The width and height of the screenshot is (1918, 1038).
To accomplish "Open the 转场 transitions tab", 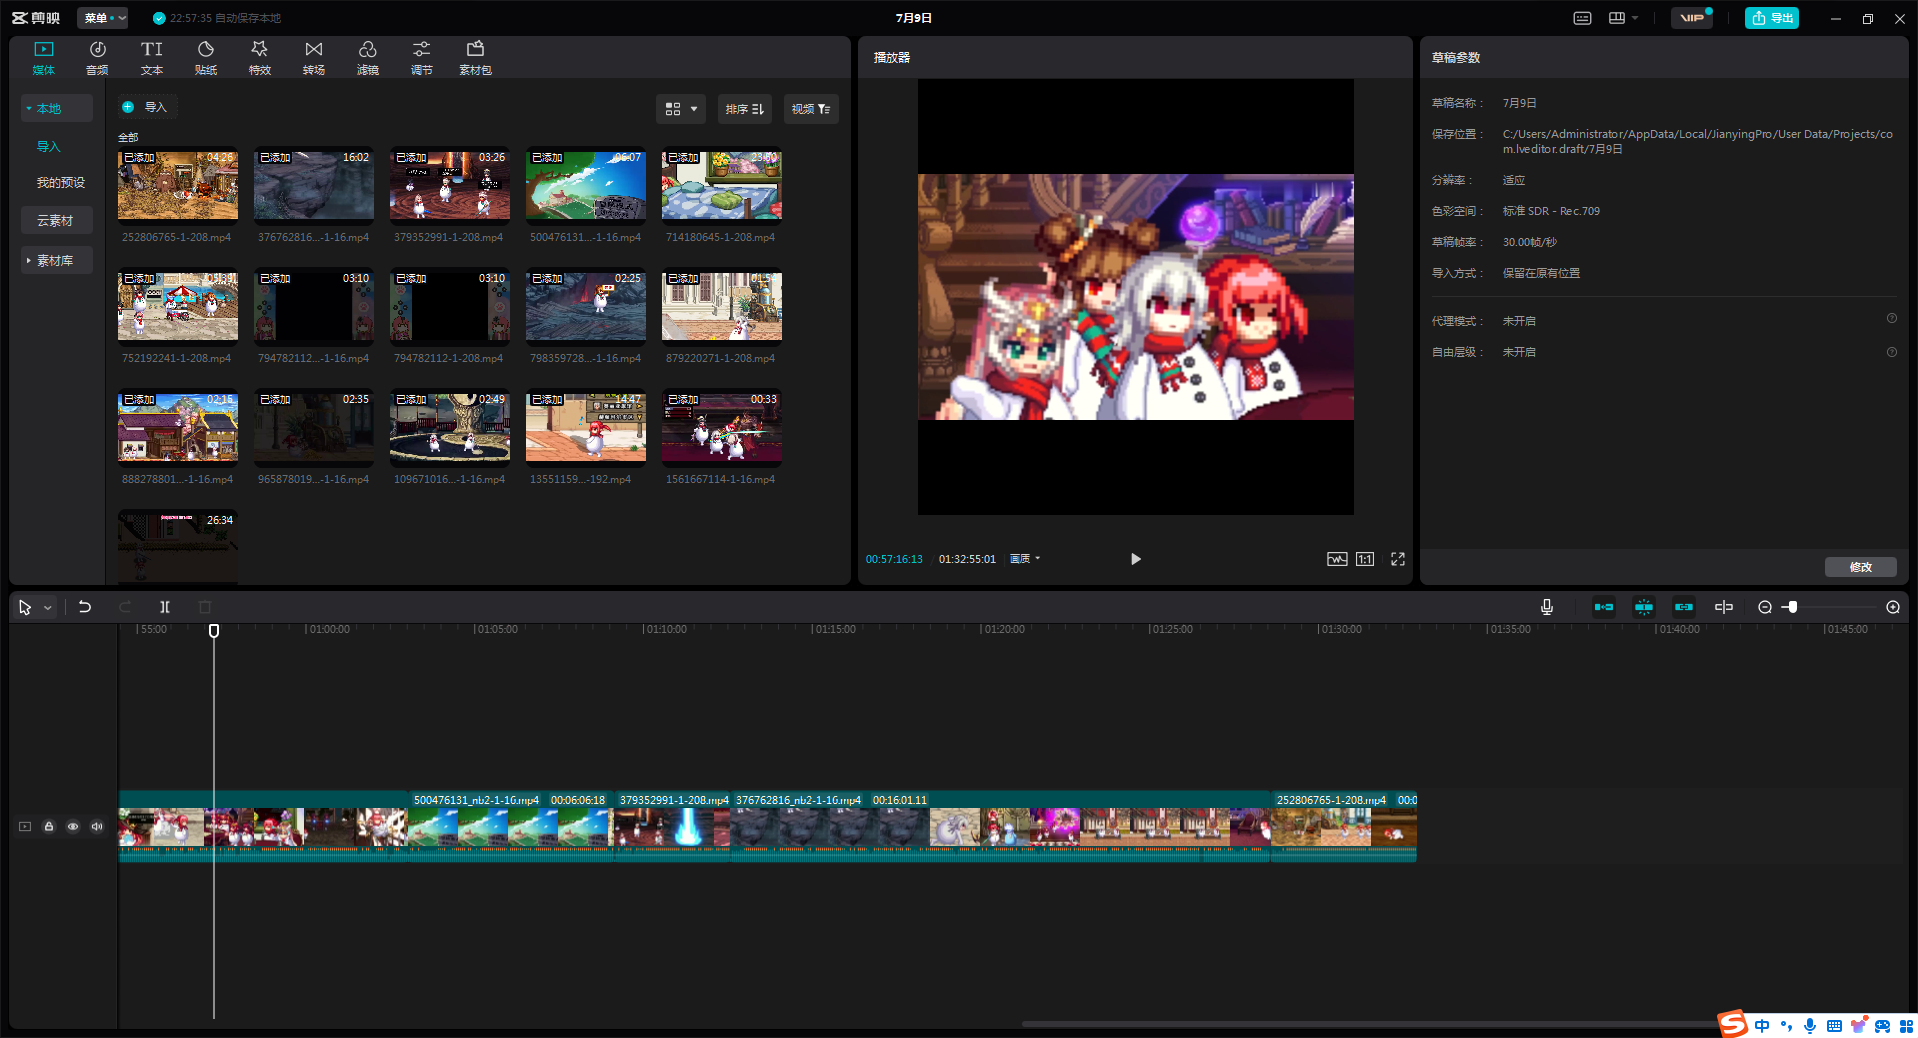I will (313, 58).
